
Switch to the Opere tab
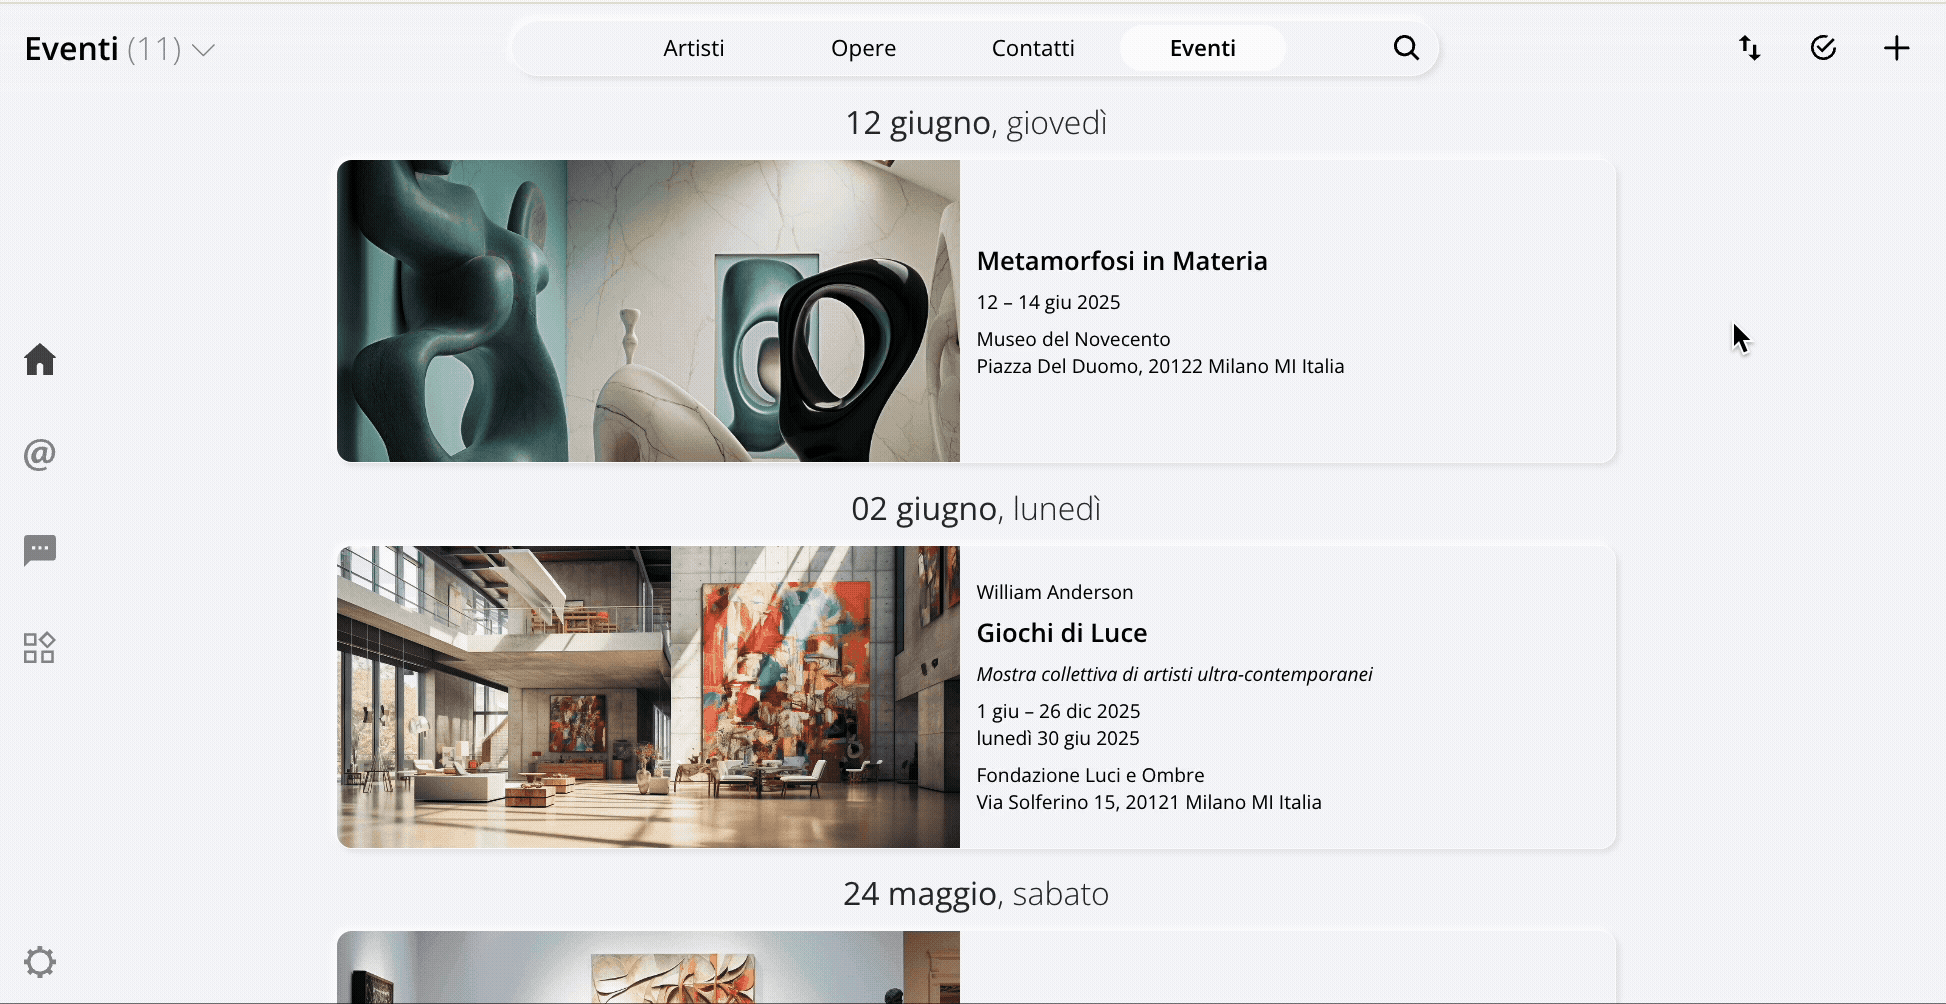863,48
